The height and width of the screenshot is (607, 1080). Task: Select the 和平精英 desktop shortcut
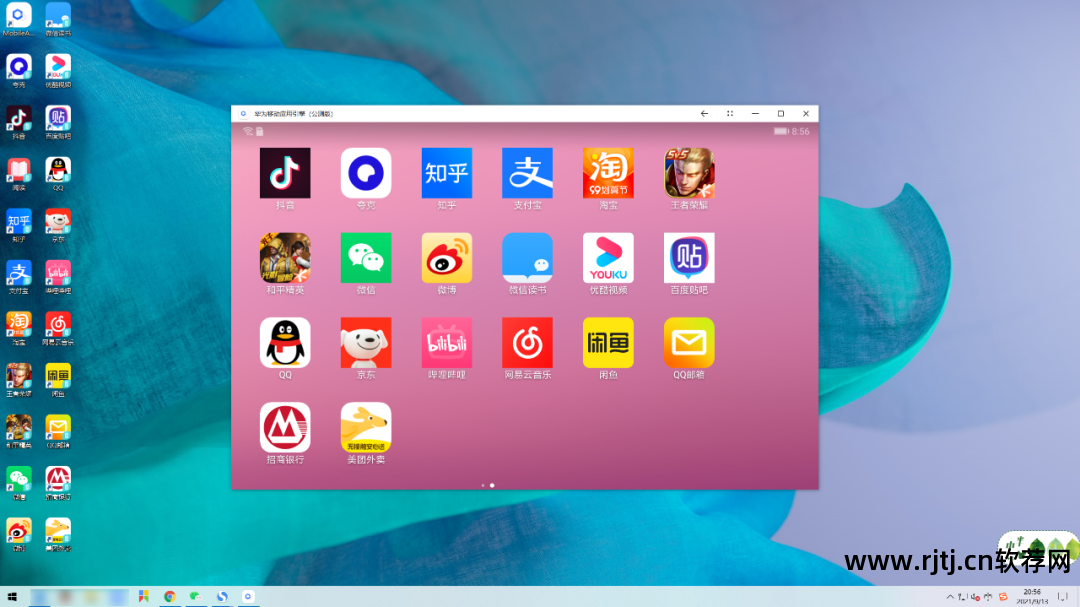coord(19,432)
